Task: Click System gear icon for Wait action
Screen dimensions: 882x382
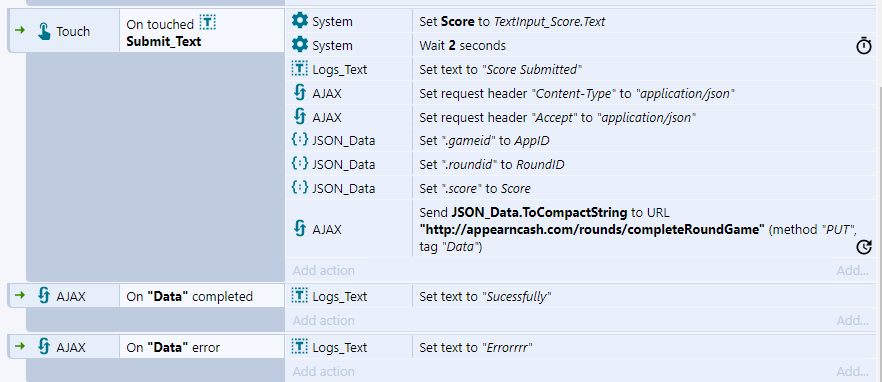Action: (x=300, y=45)
